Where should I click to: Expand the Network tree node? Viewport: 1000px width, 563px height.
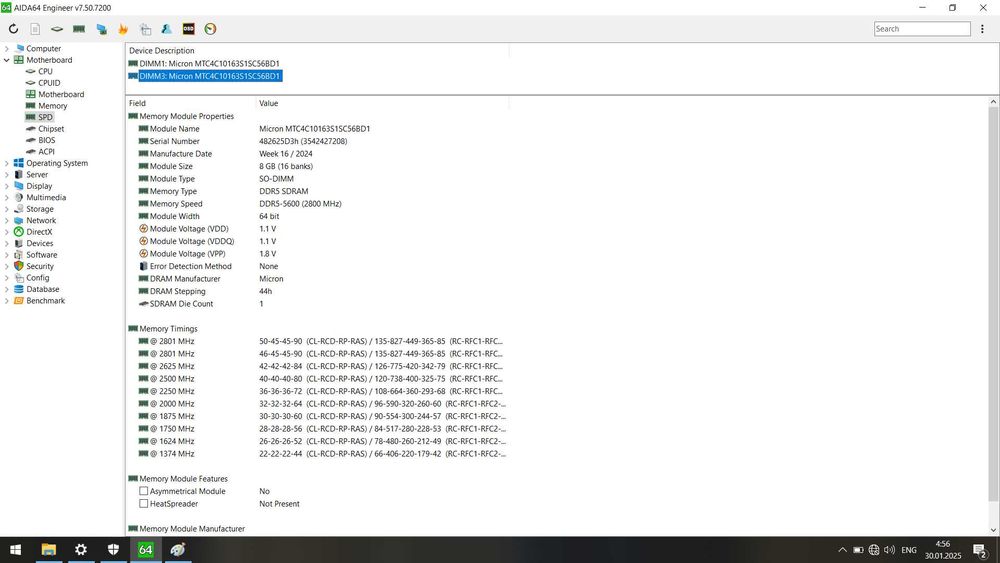tap(6, 221)
